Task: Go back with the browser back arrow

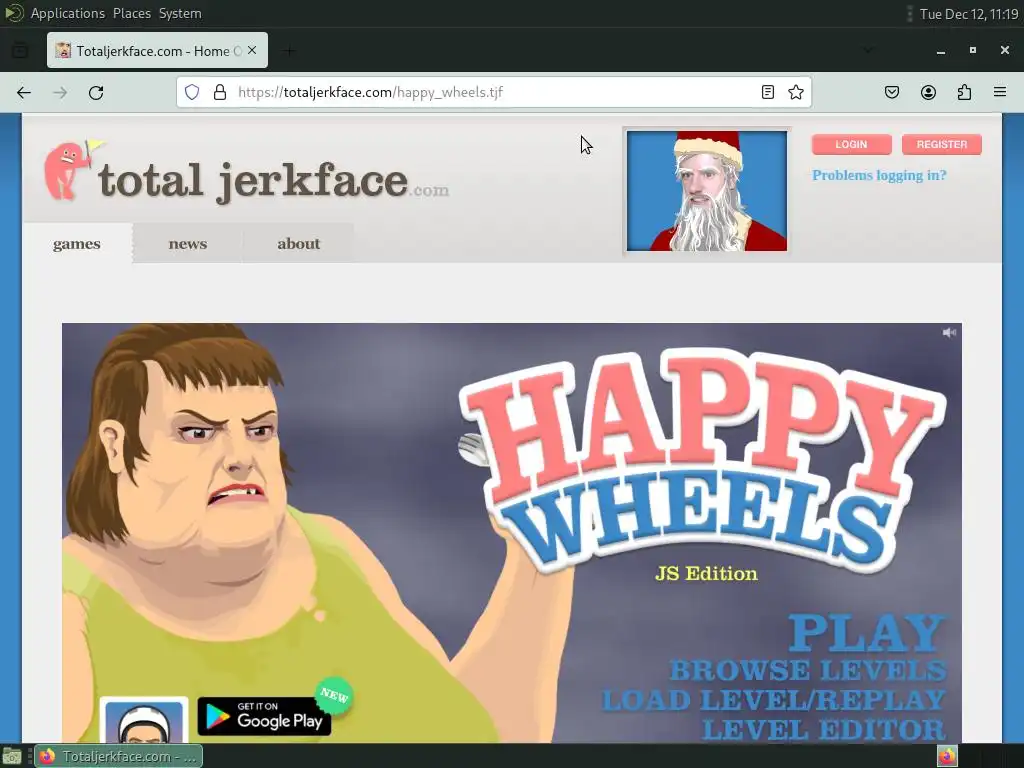Action: pos(24,93)
